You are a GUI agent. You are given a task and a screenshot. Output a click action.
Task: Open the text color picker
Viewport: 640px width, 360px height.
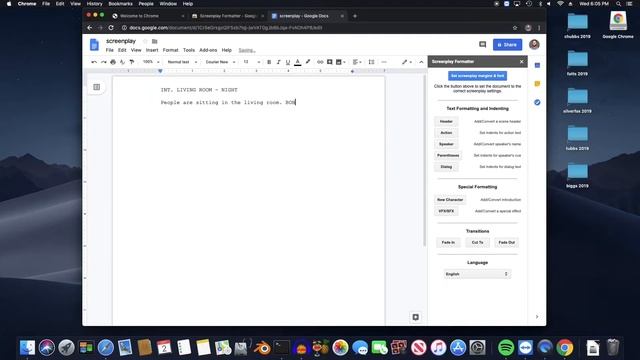coord(298,62)
